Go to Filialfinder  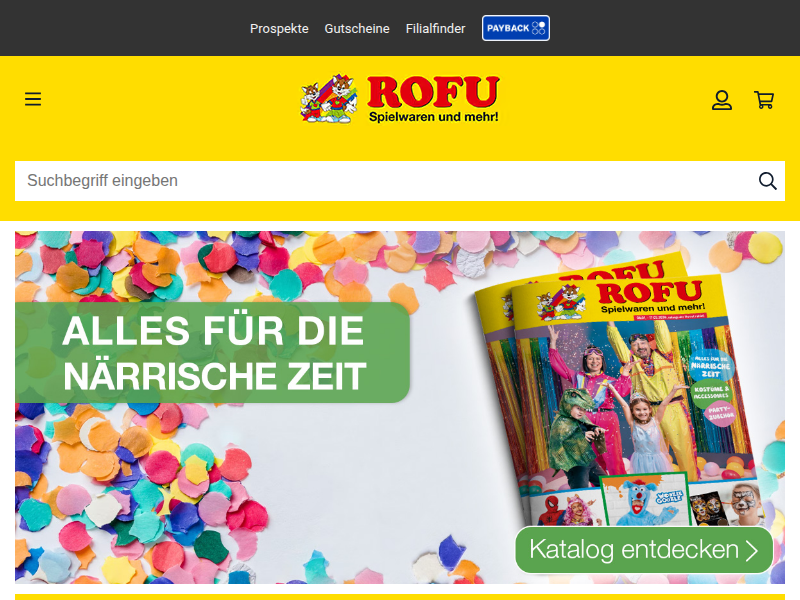435,29
